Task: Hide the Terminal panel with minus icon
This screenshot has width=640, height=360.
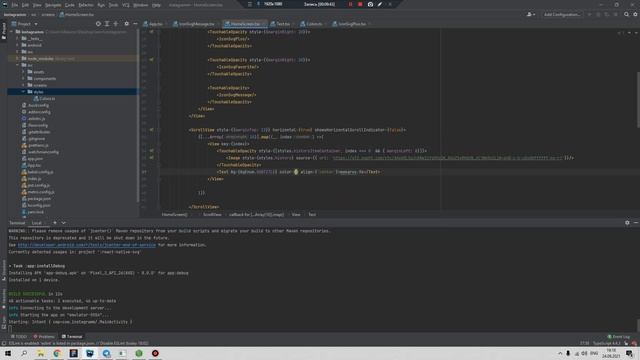Action: [636, 222]
